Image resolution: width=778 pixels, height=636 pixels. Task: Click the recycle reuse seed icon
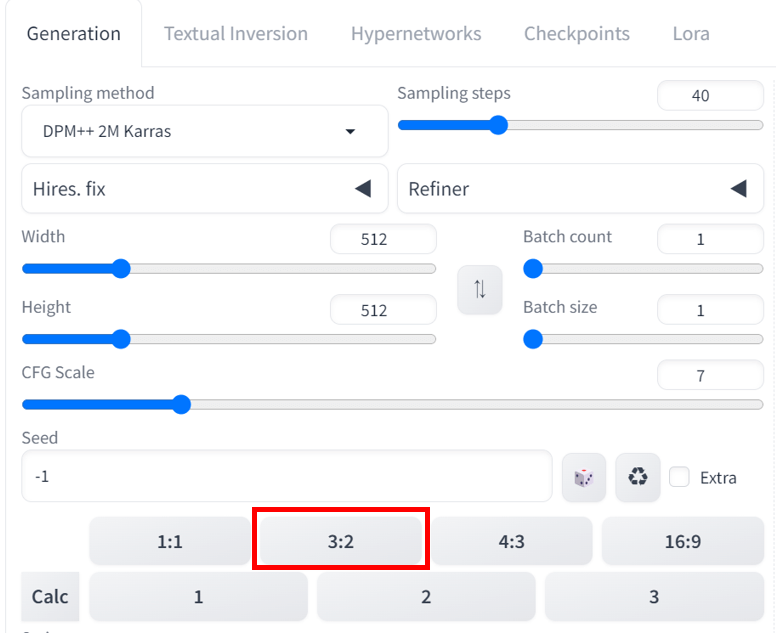638,477
